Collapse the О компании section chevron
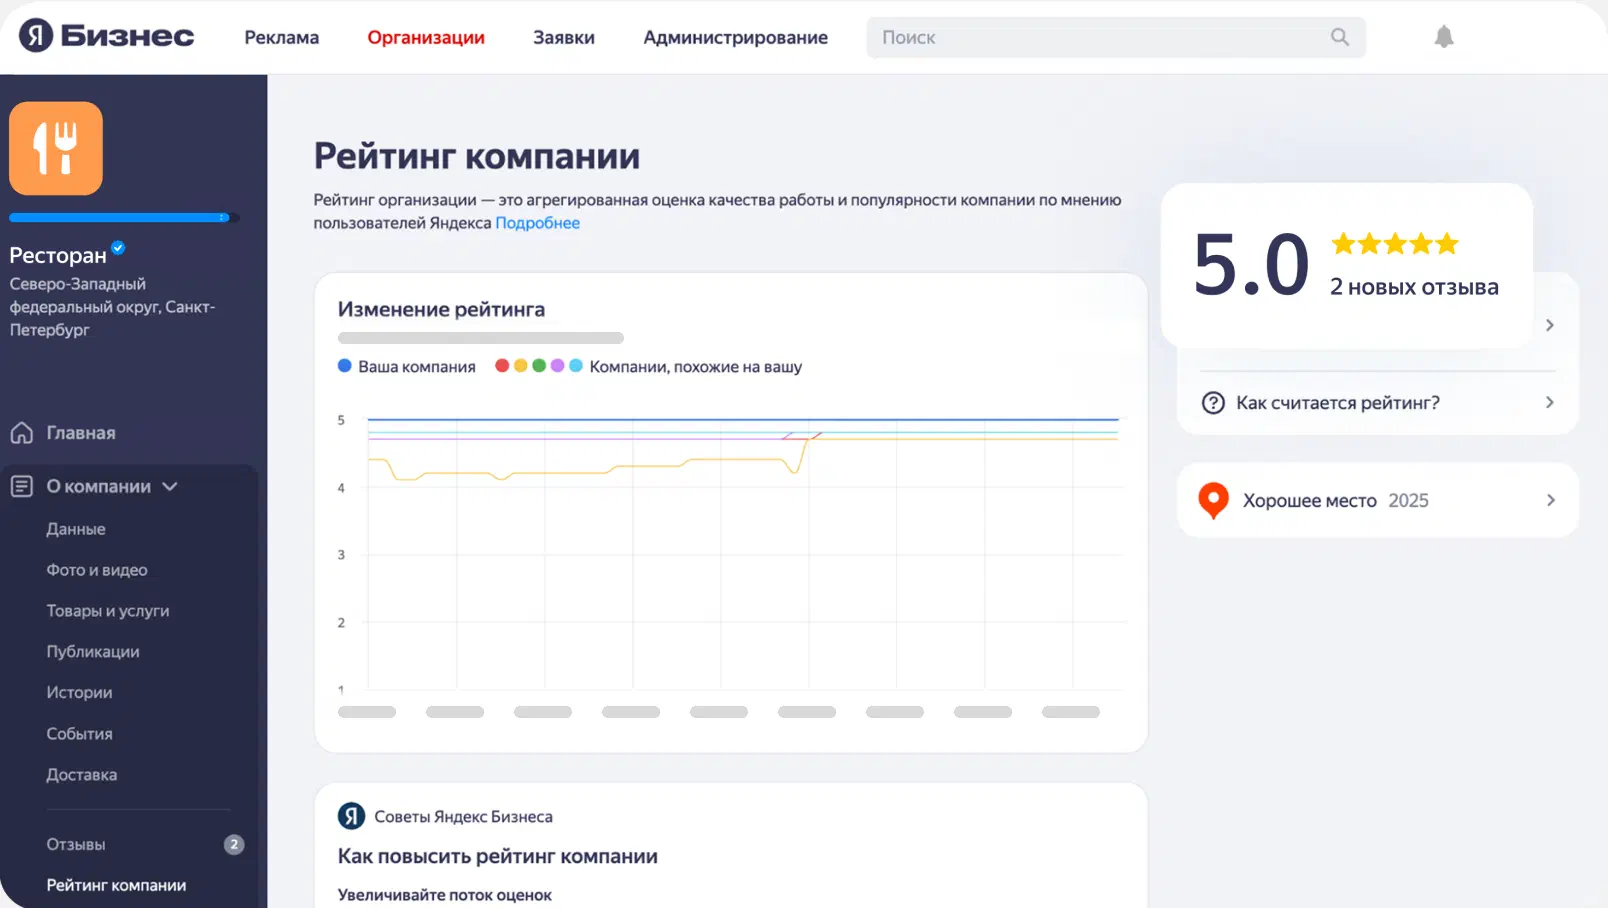1608x908 pixels. 170,486
